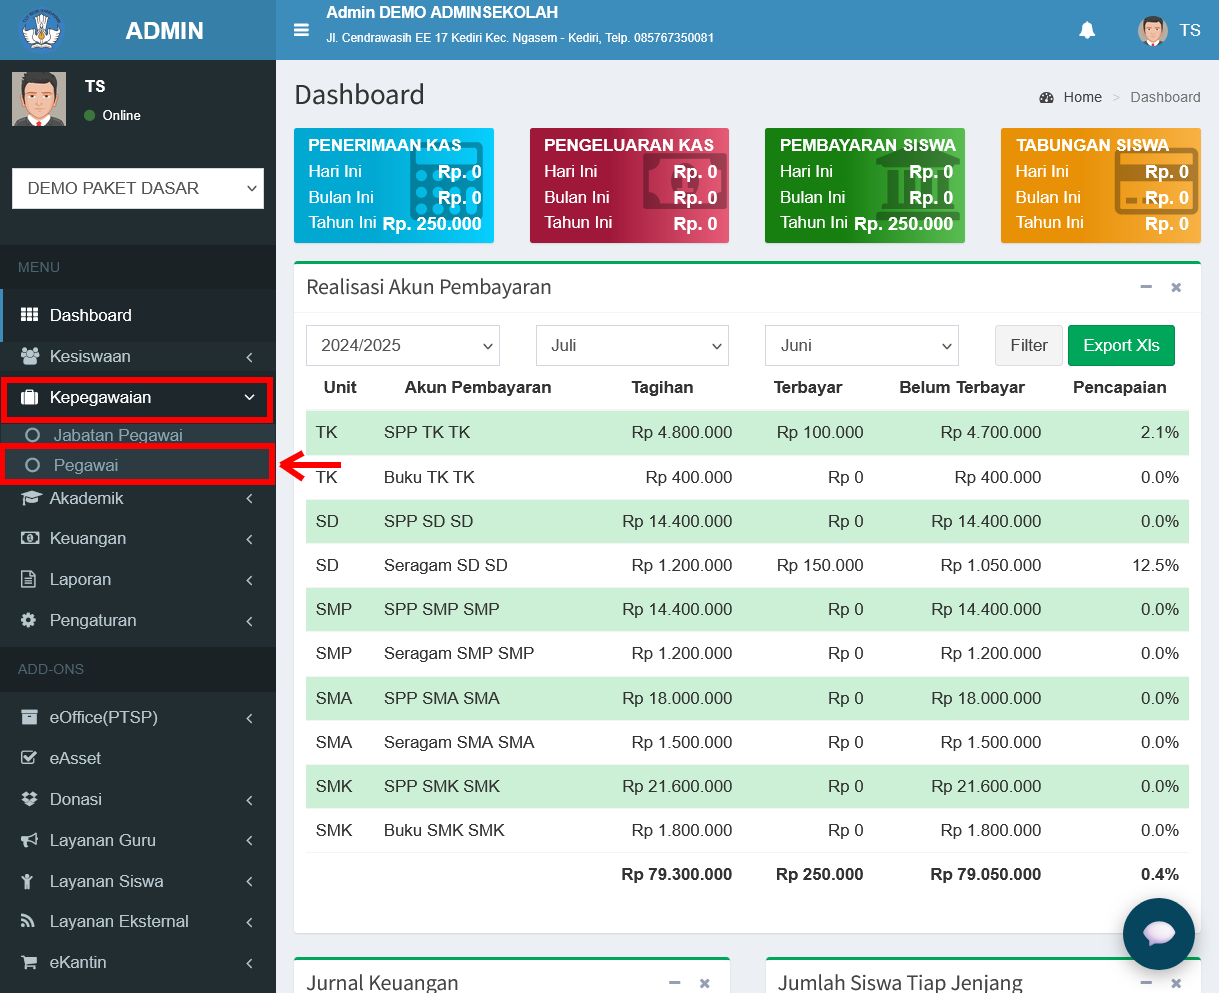Open the Laporan sidebar menu

pos(138,579)
